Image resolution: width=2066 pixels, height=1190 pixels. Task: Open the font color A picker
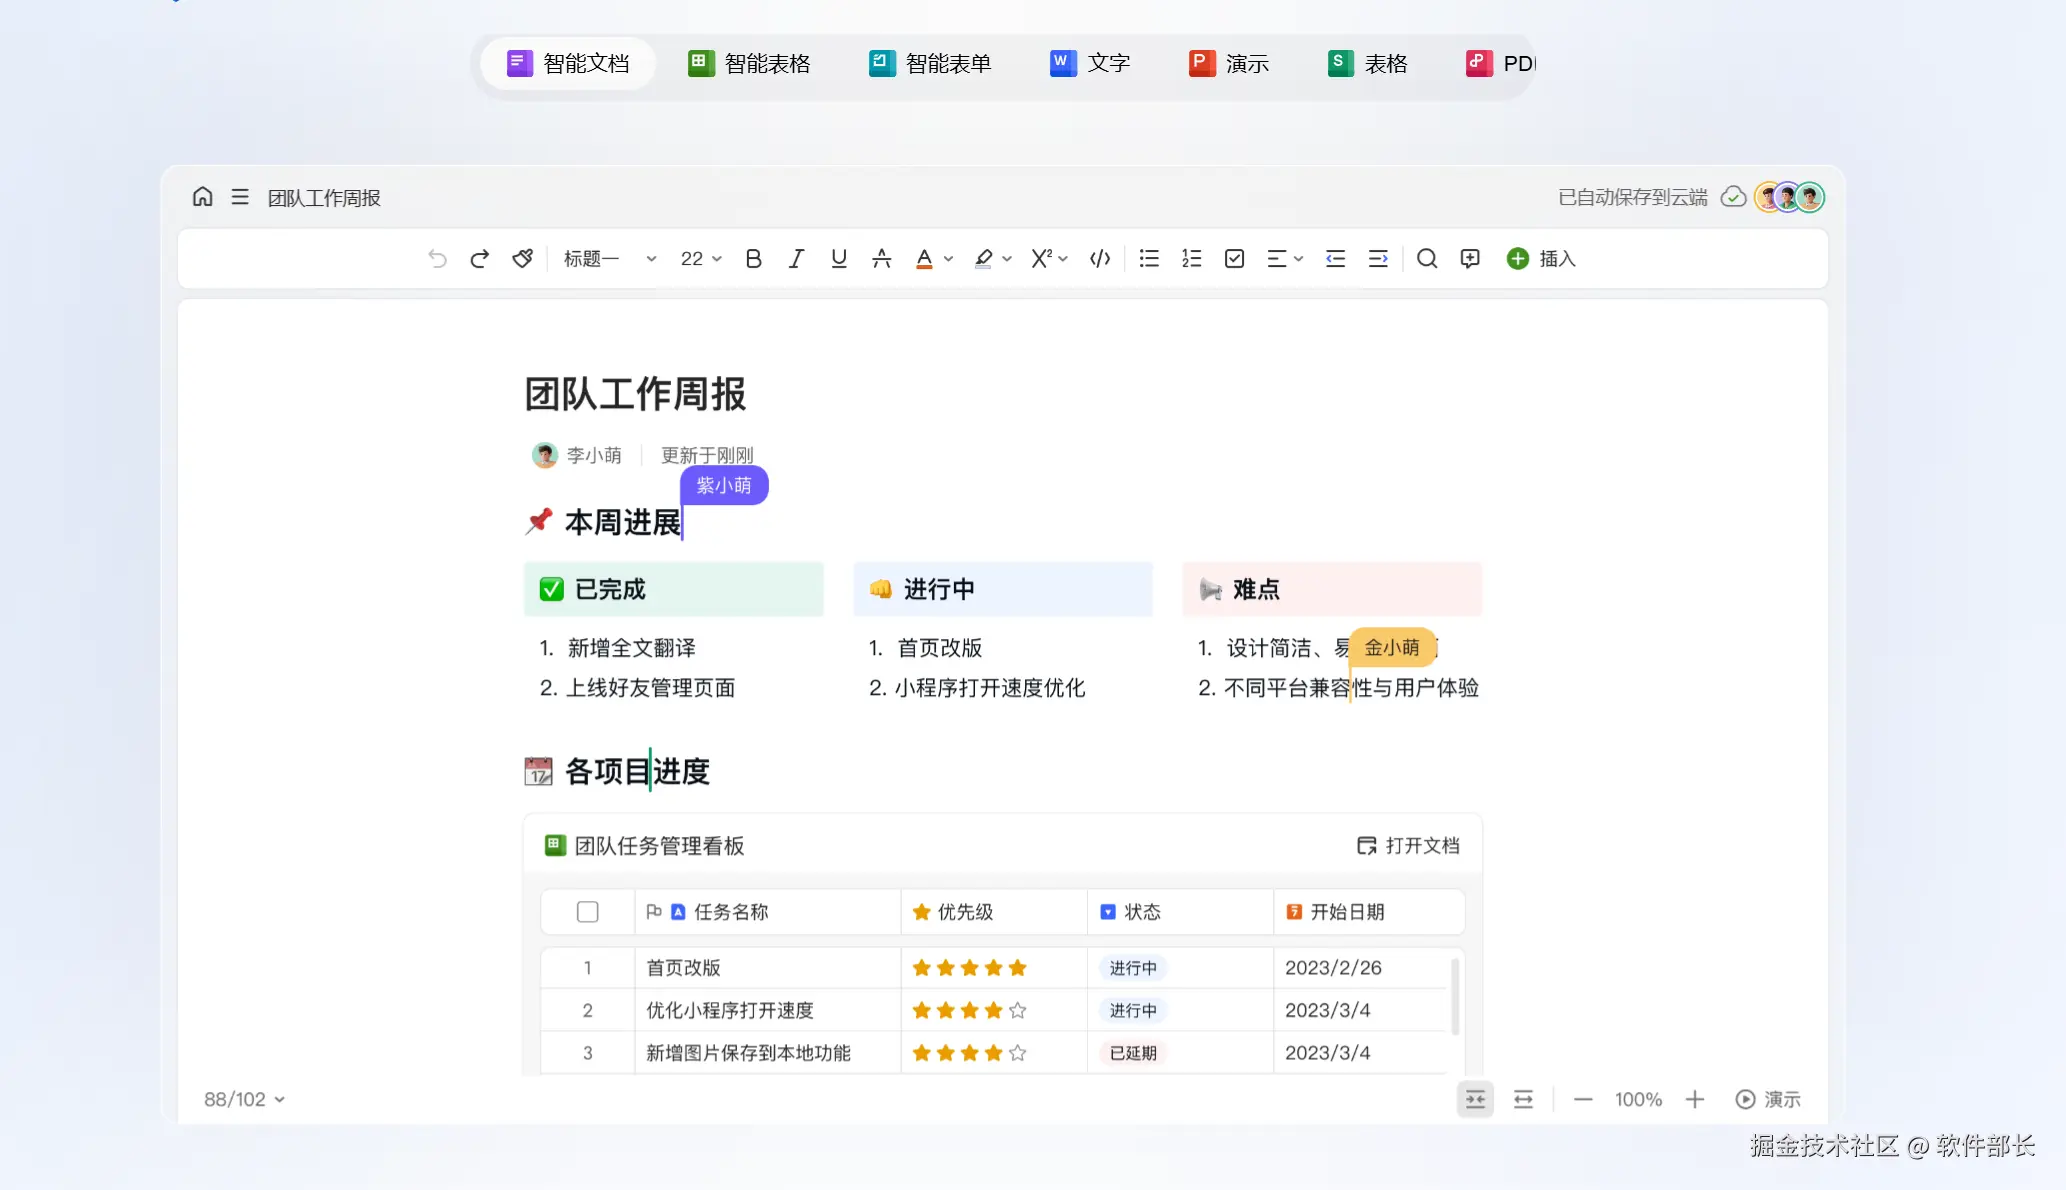(924, 259)
